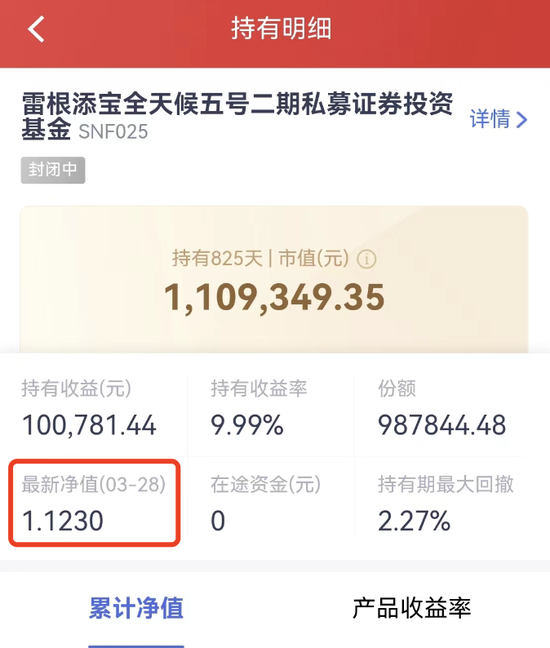
Task: Tap the 份额 value 987844.48
Action: pyautogui.click(x=442, y=425)
